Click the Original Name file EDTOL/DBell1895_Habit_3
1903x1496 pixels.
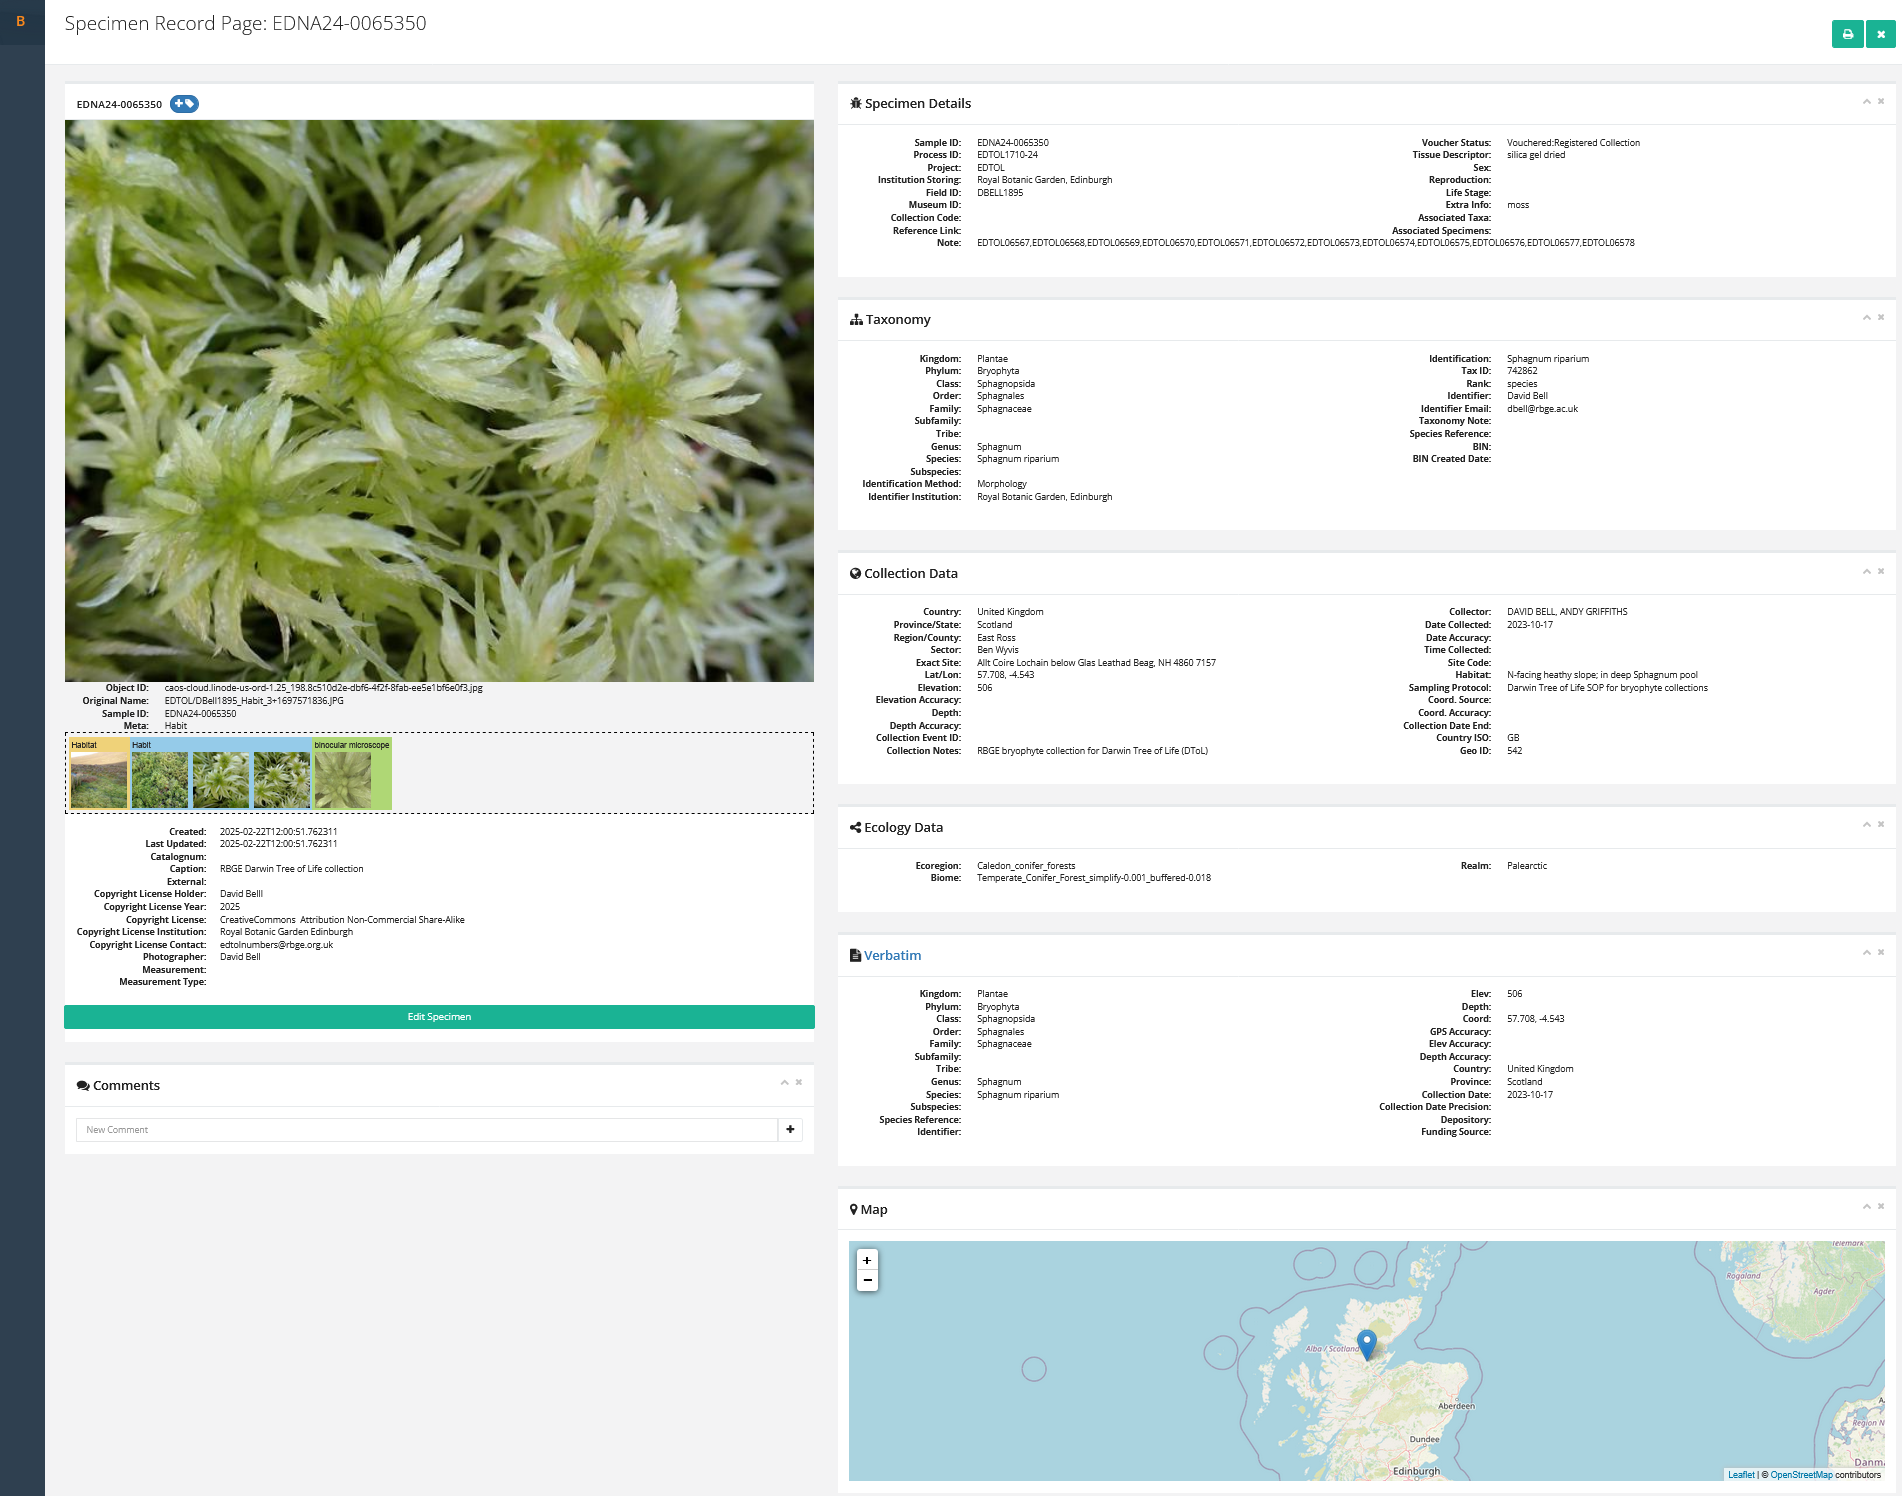[254, 701]
